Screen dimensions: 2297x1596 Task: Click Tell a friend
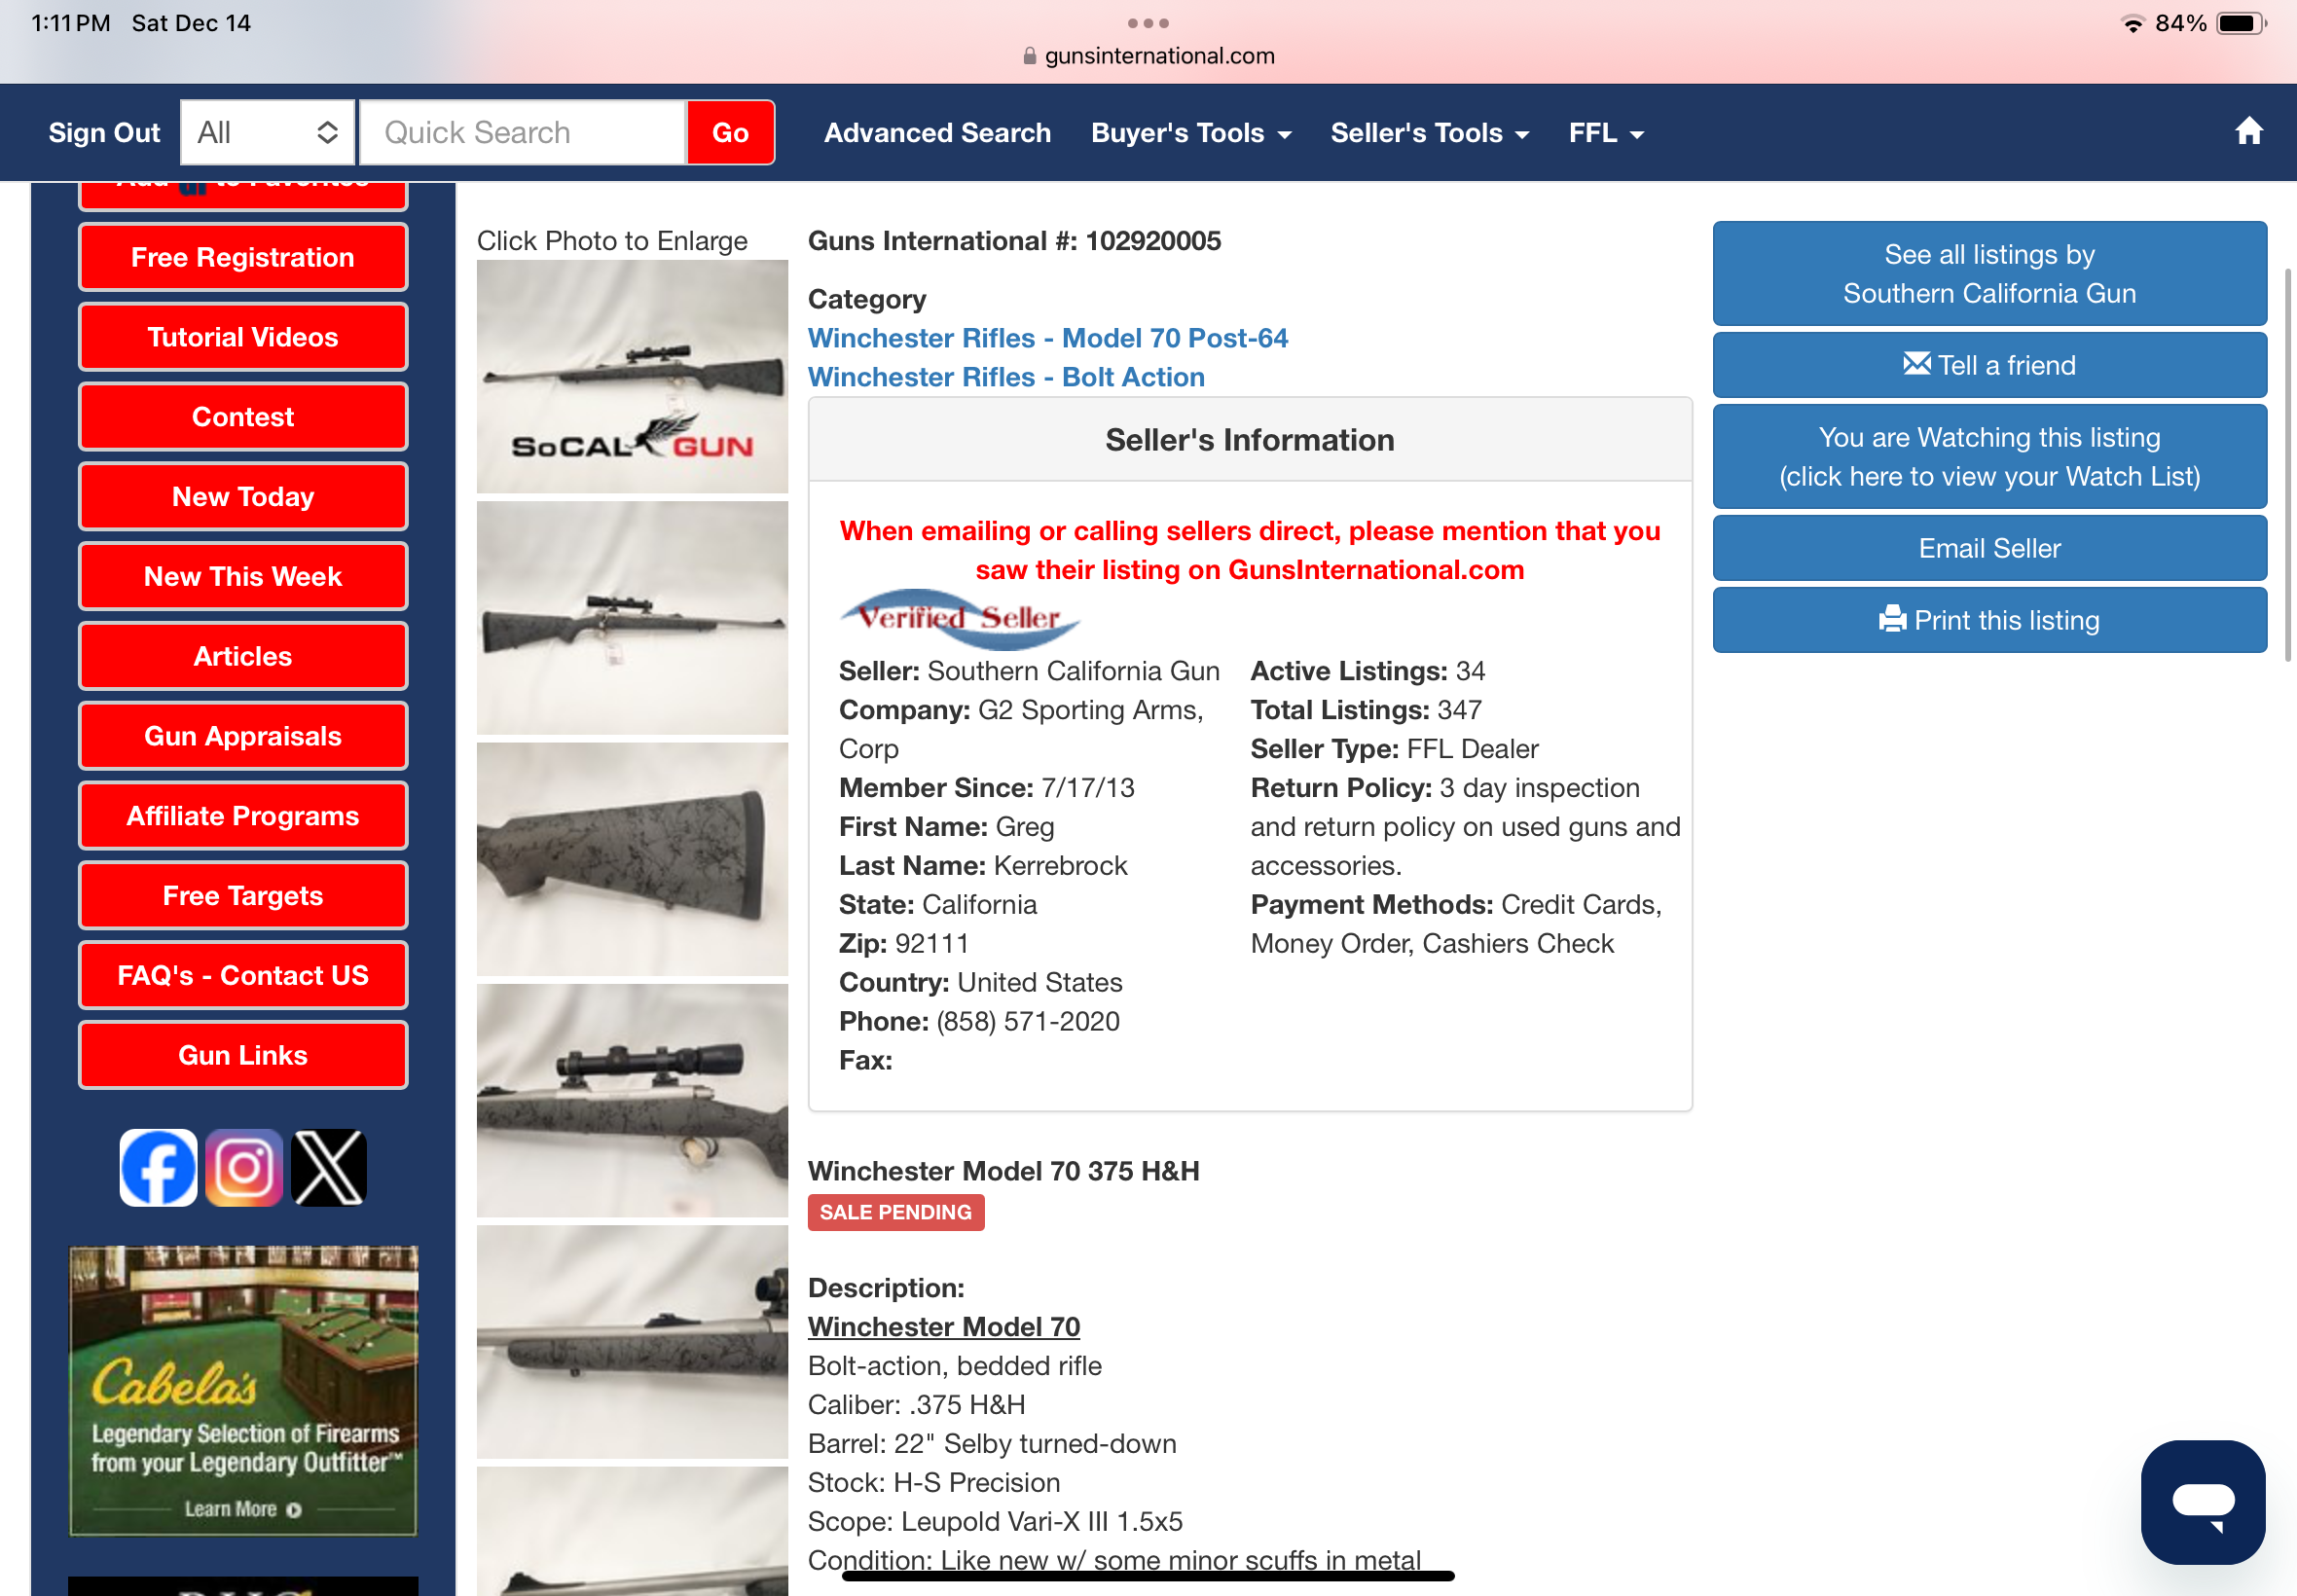click(x=1989, y=365)
